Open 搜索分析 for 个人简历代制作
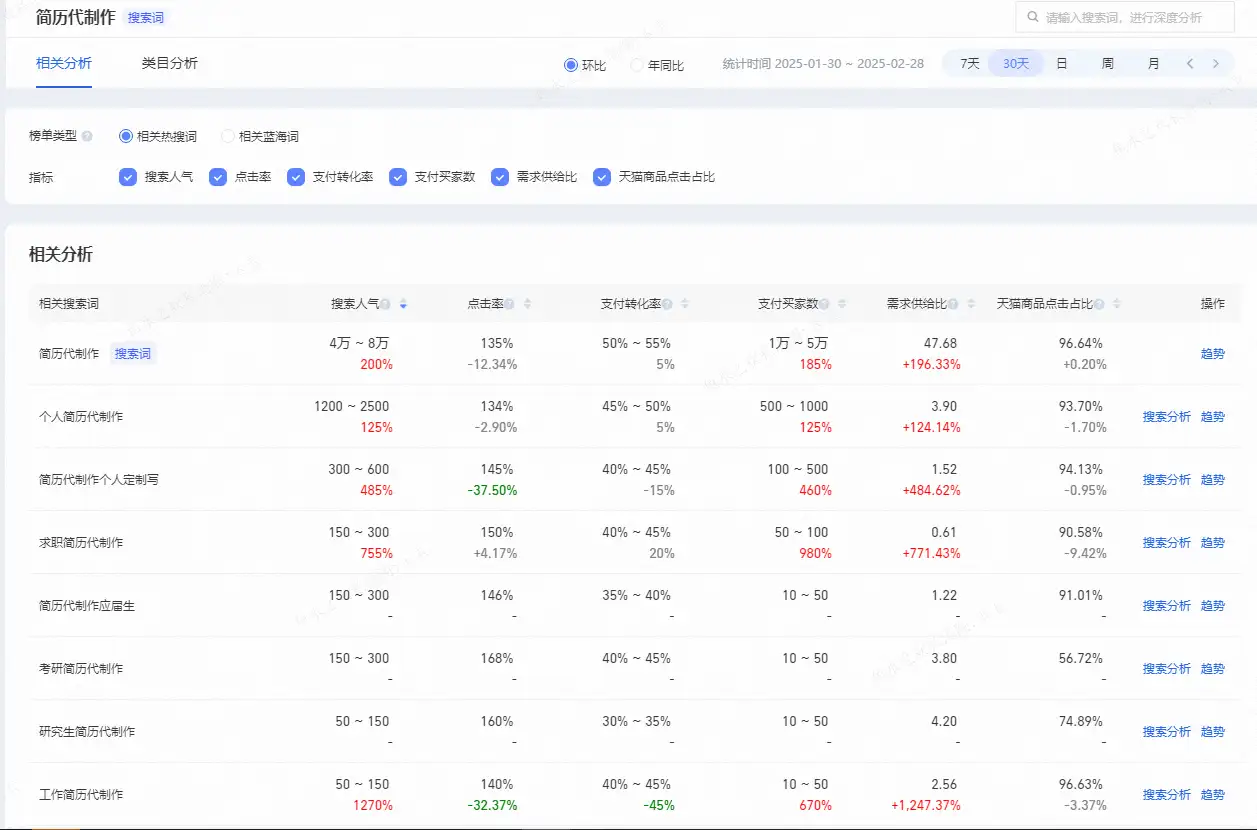The image size is (1257, 830). (x=1166, y=417)
